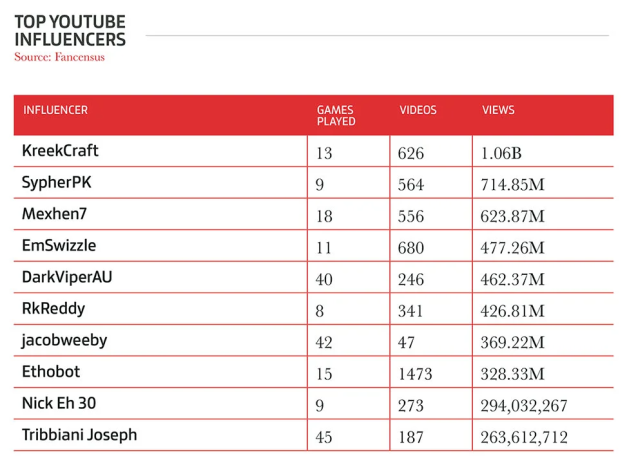Select the Games Played column header

pyautogui.click(x=336, y=115)
